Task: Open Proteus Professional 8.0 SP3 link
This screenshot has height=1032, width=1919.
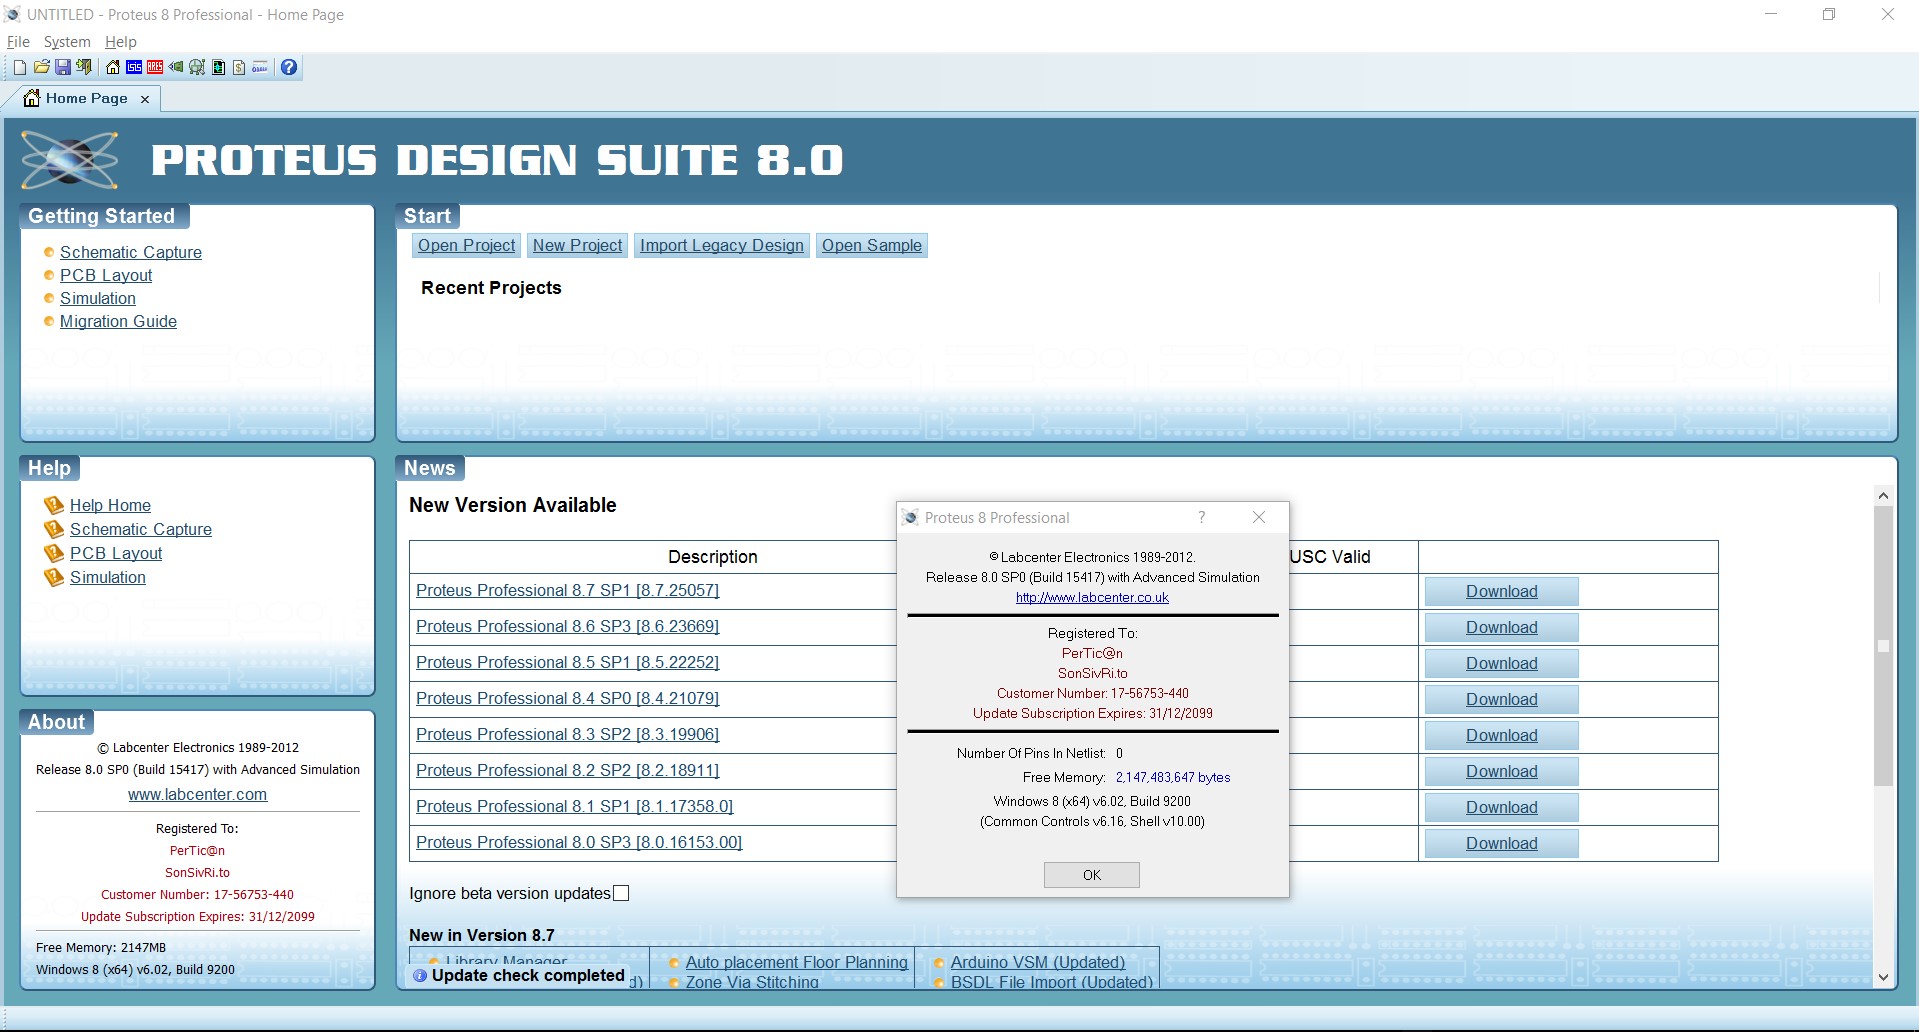Action: click(x=579, y=842)
